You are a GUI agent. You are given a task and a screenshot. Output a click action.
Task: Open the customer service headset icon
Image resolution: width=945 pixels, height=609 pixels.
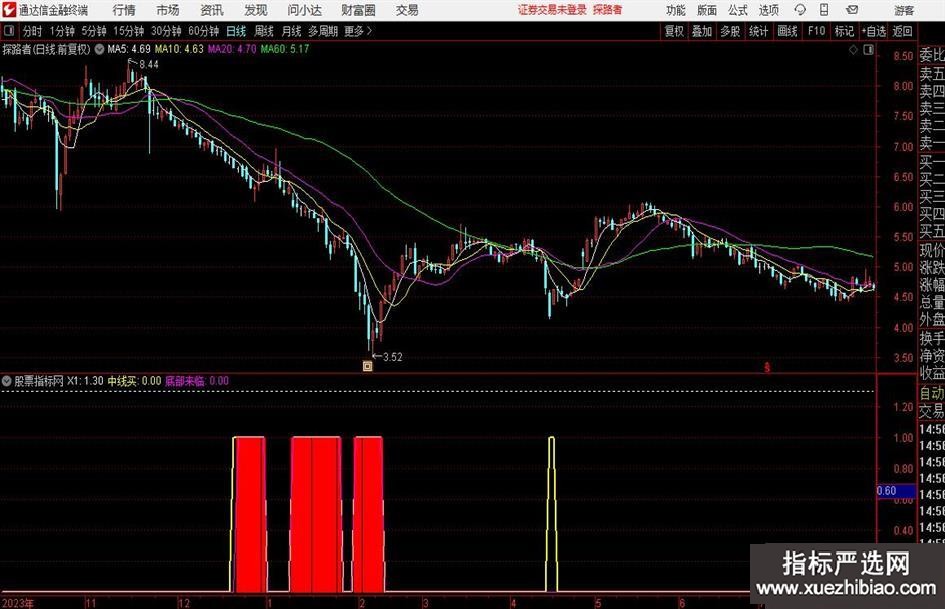(800, 10)
